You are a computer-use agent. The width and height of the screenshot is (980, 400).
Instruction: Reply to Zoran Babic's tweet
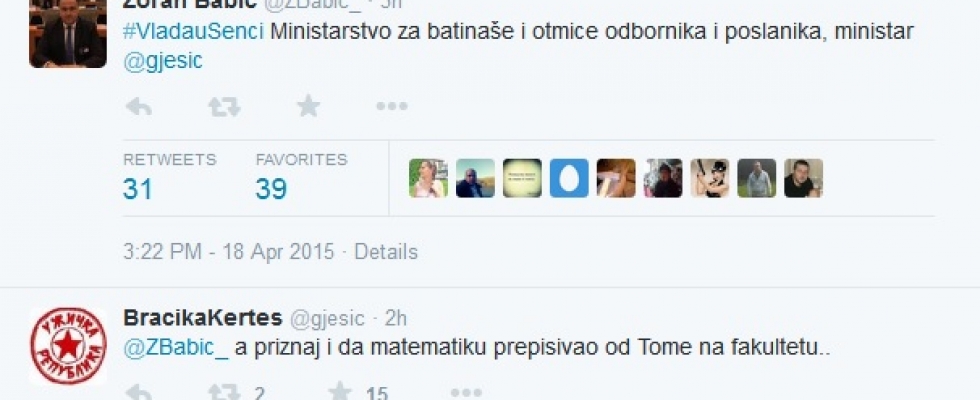pos(138,106)
